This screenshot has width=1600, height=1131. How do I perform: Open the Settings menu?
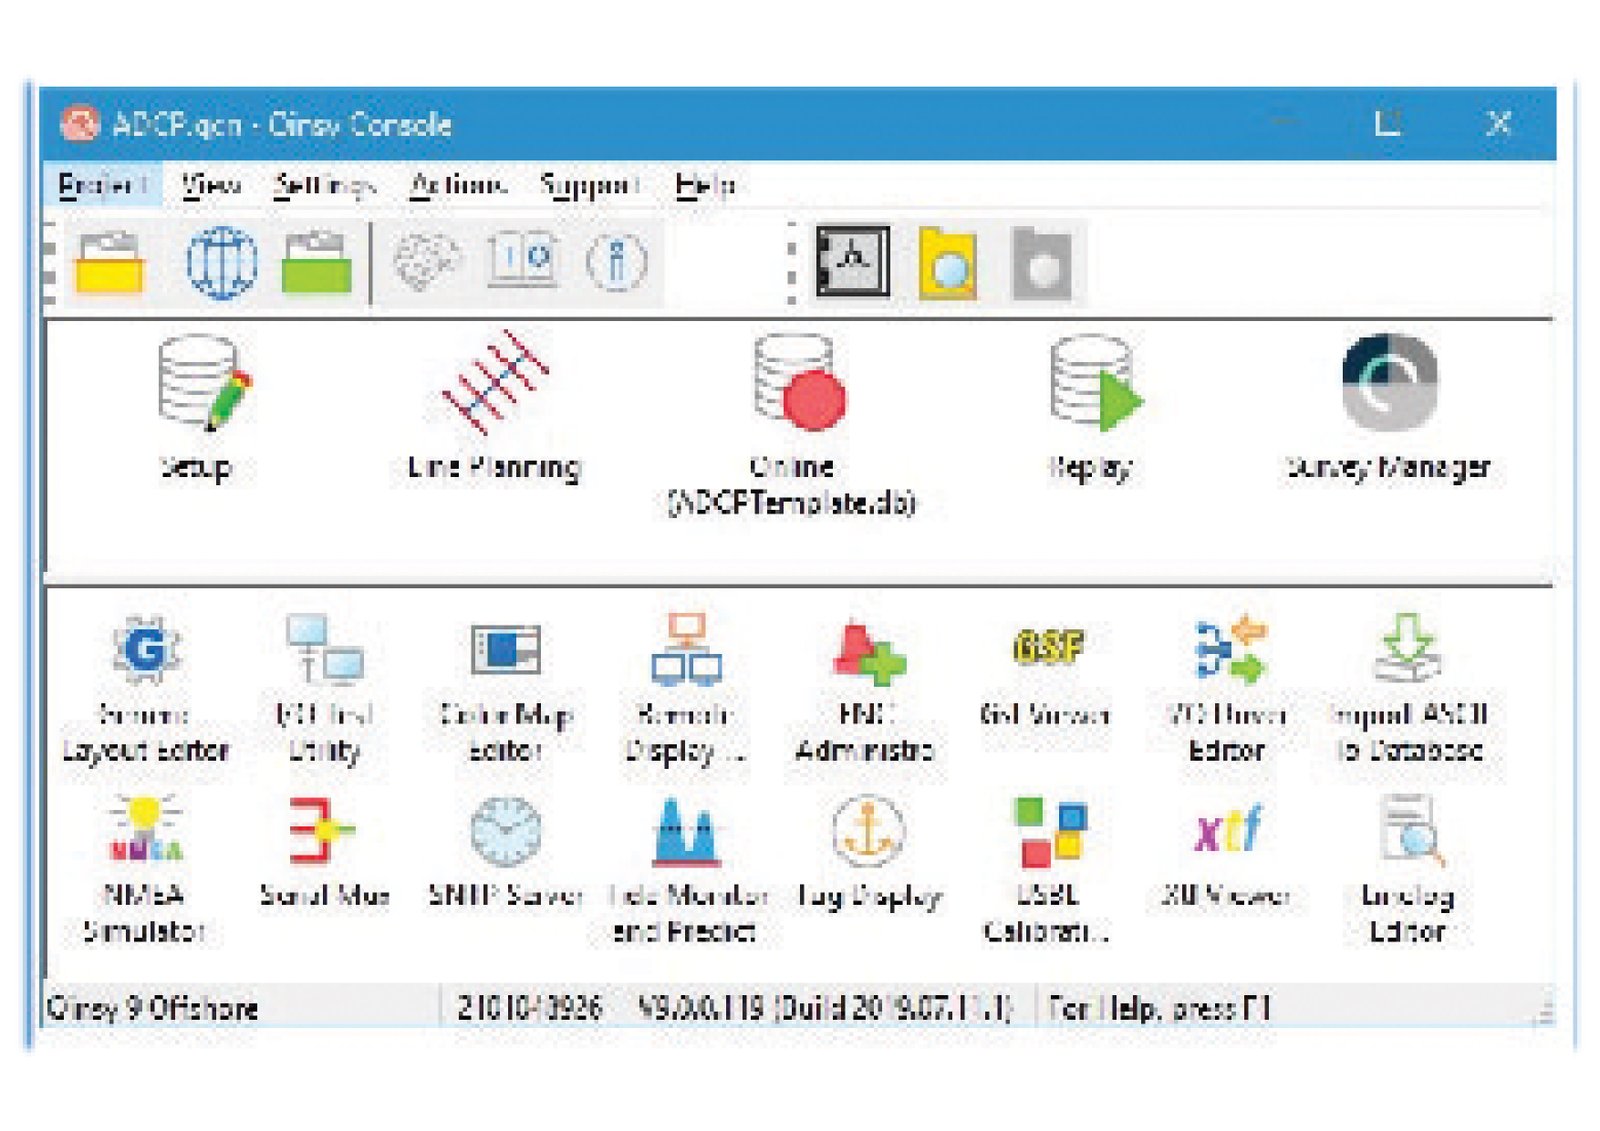324,185
